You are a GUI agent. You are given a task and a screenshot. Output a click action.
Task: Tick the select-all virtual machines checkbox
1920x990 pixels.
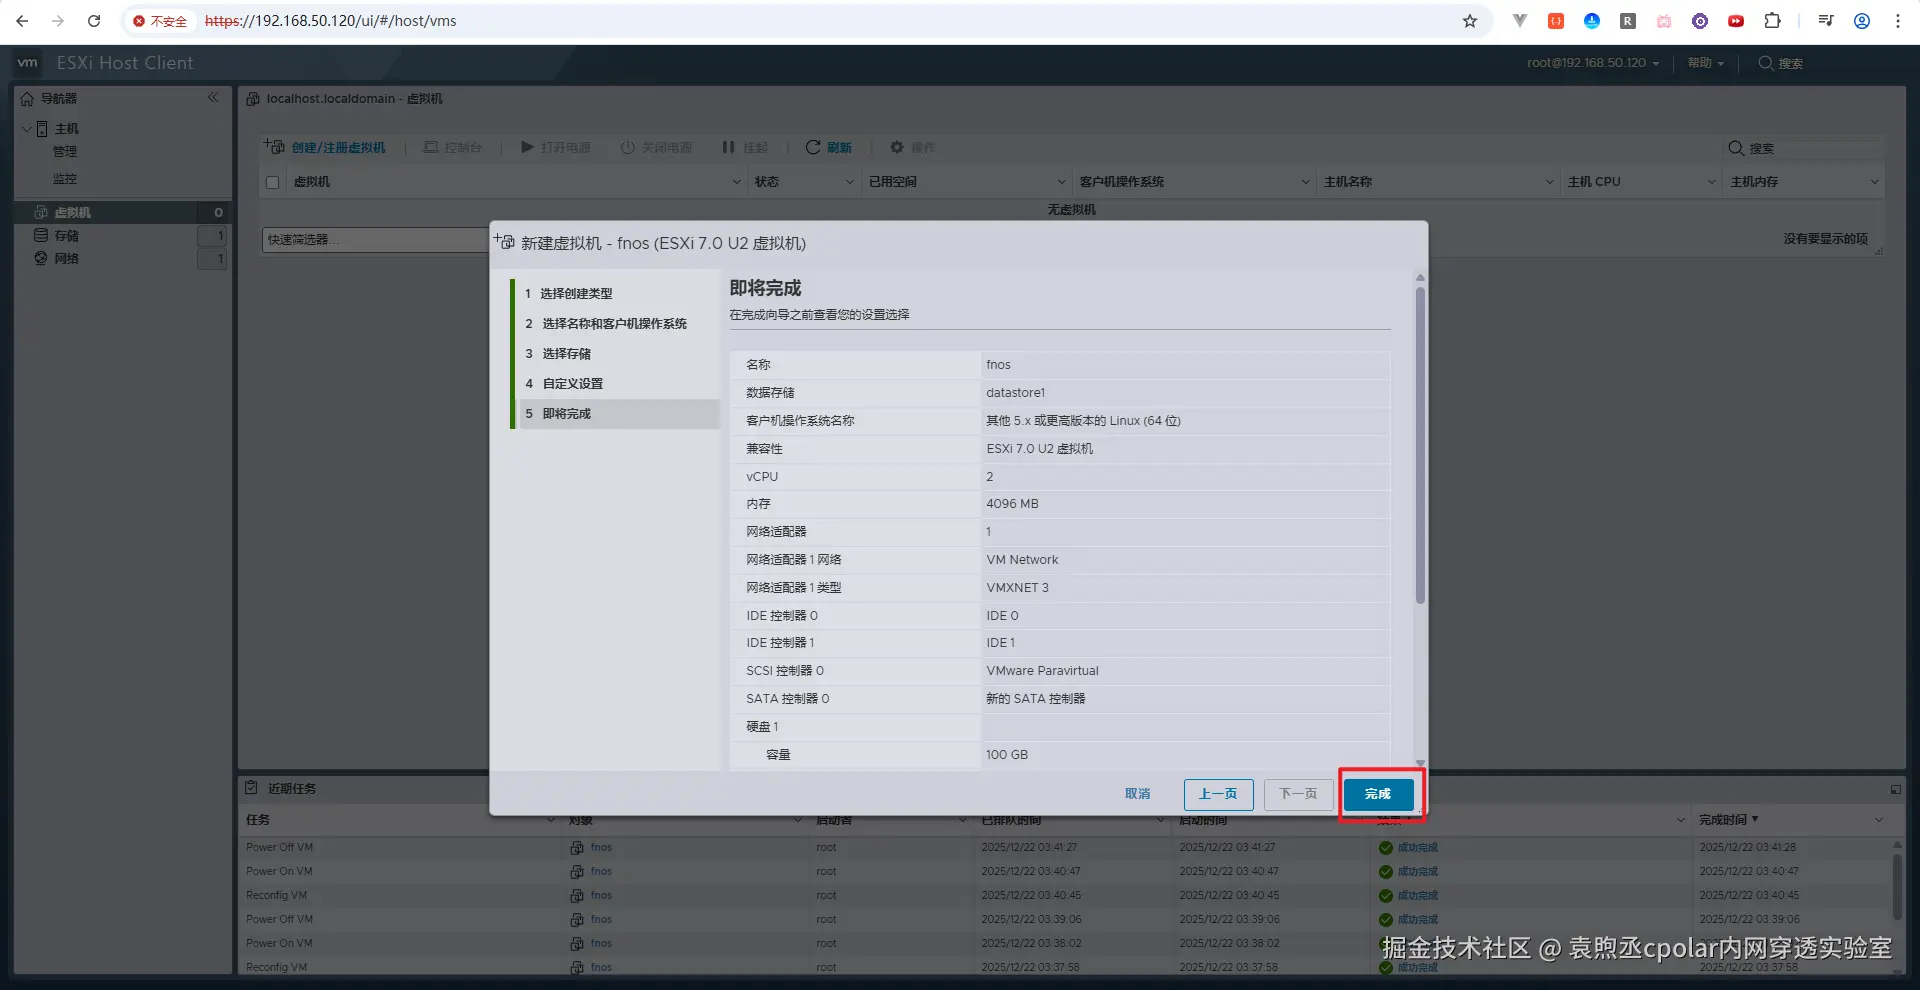coord(273,183)
